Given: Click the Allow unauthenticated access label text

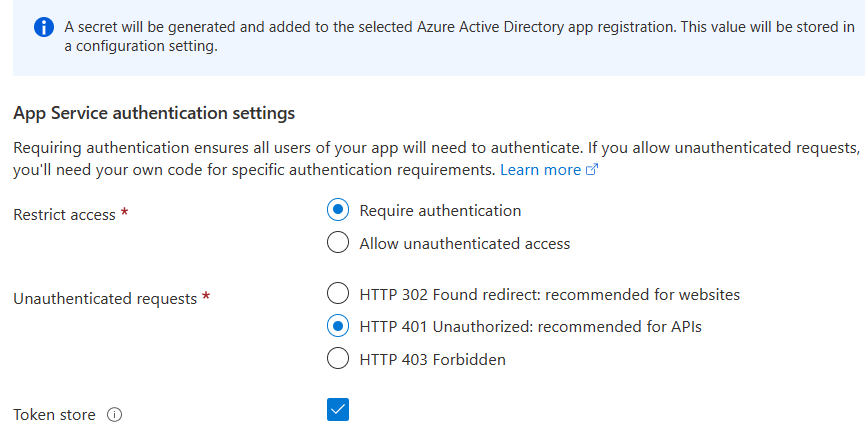Looking at the screenshot, I should pos(465,243).
